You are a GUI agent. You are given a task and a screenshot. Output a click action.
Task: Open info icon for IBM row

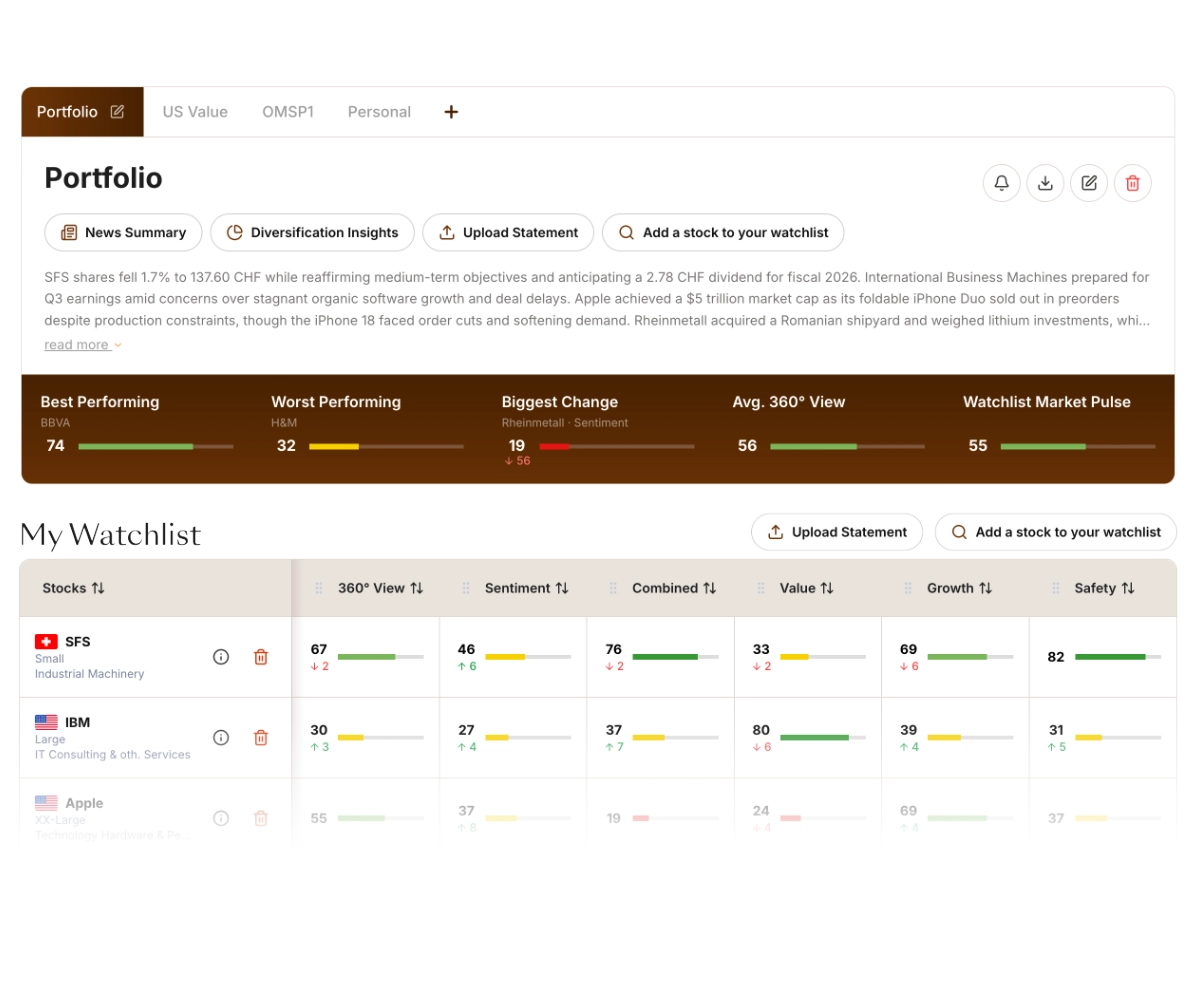point(221,738)
